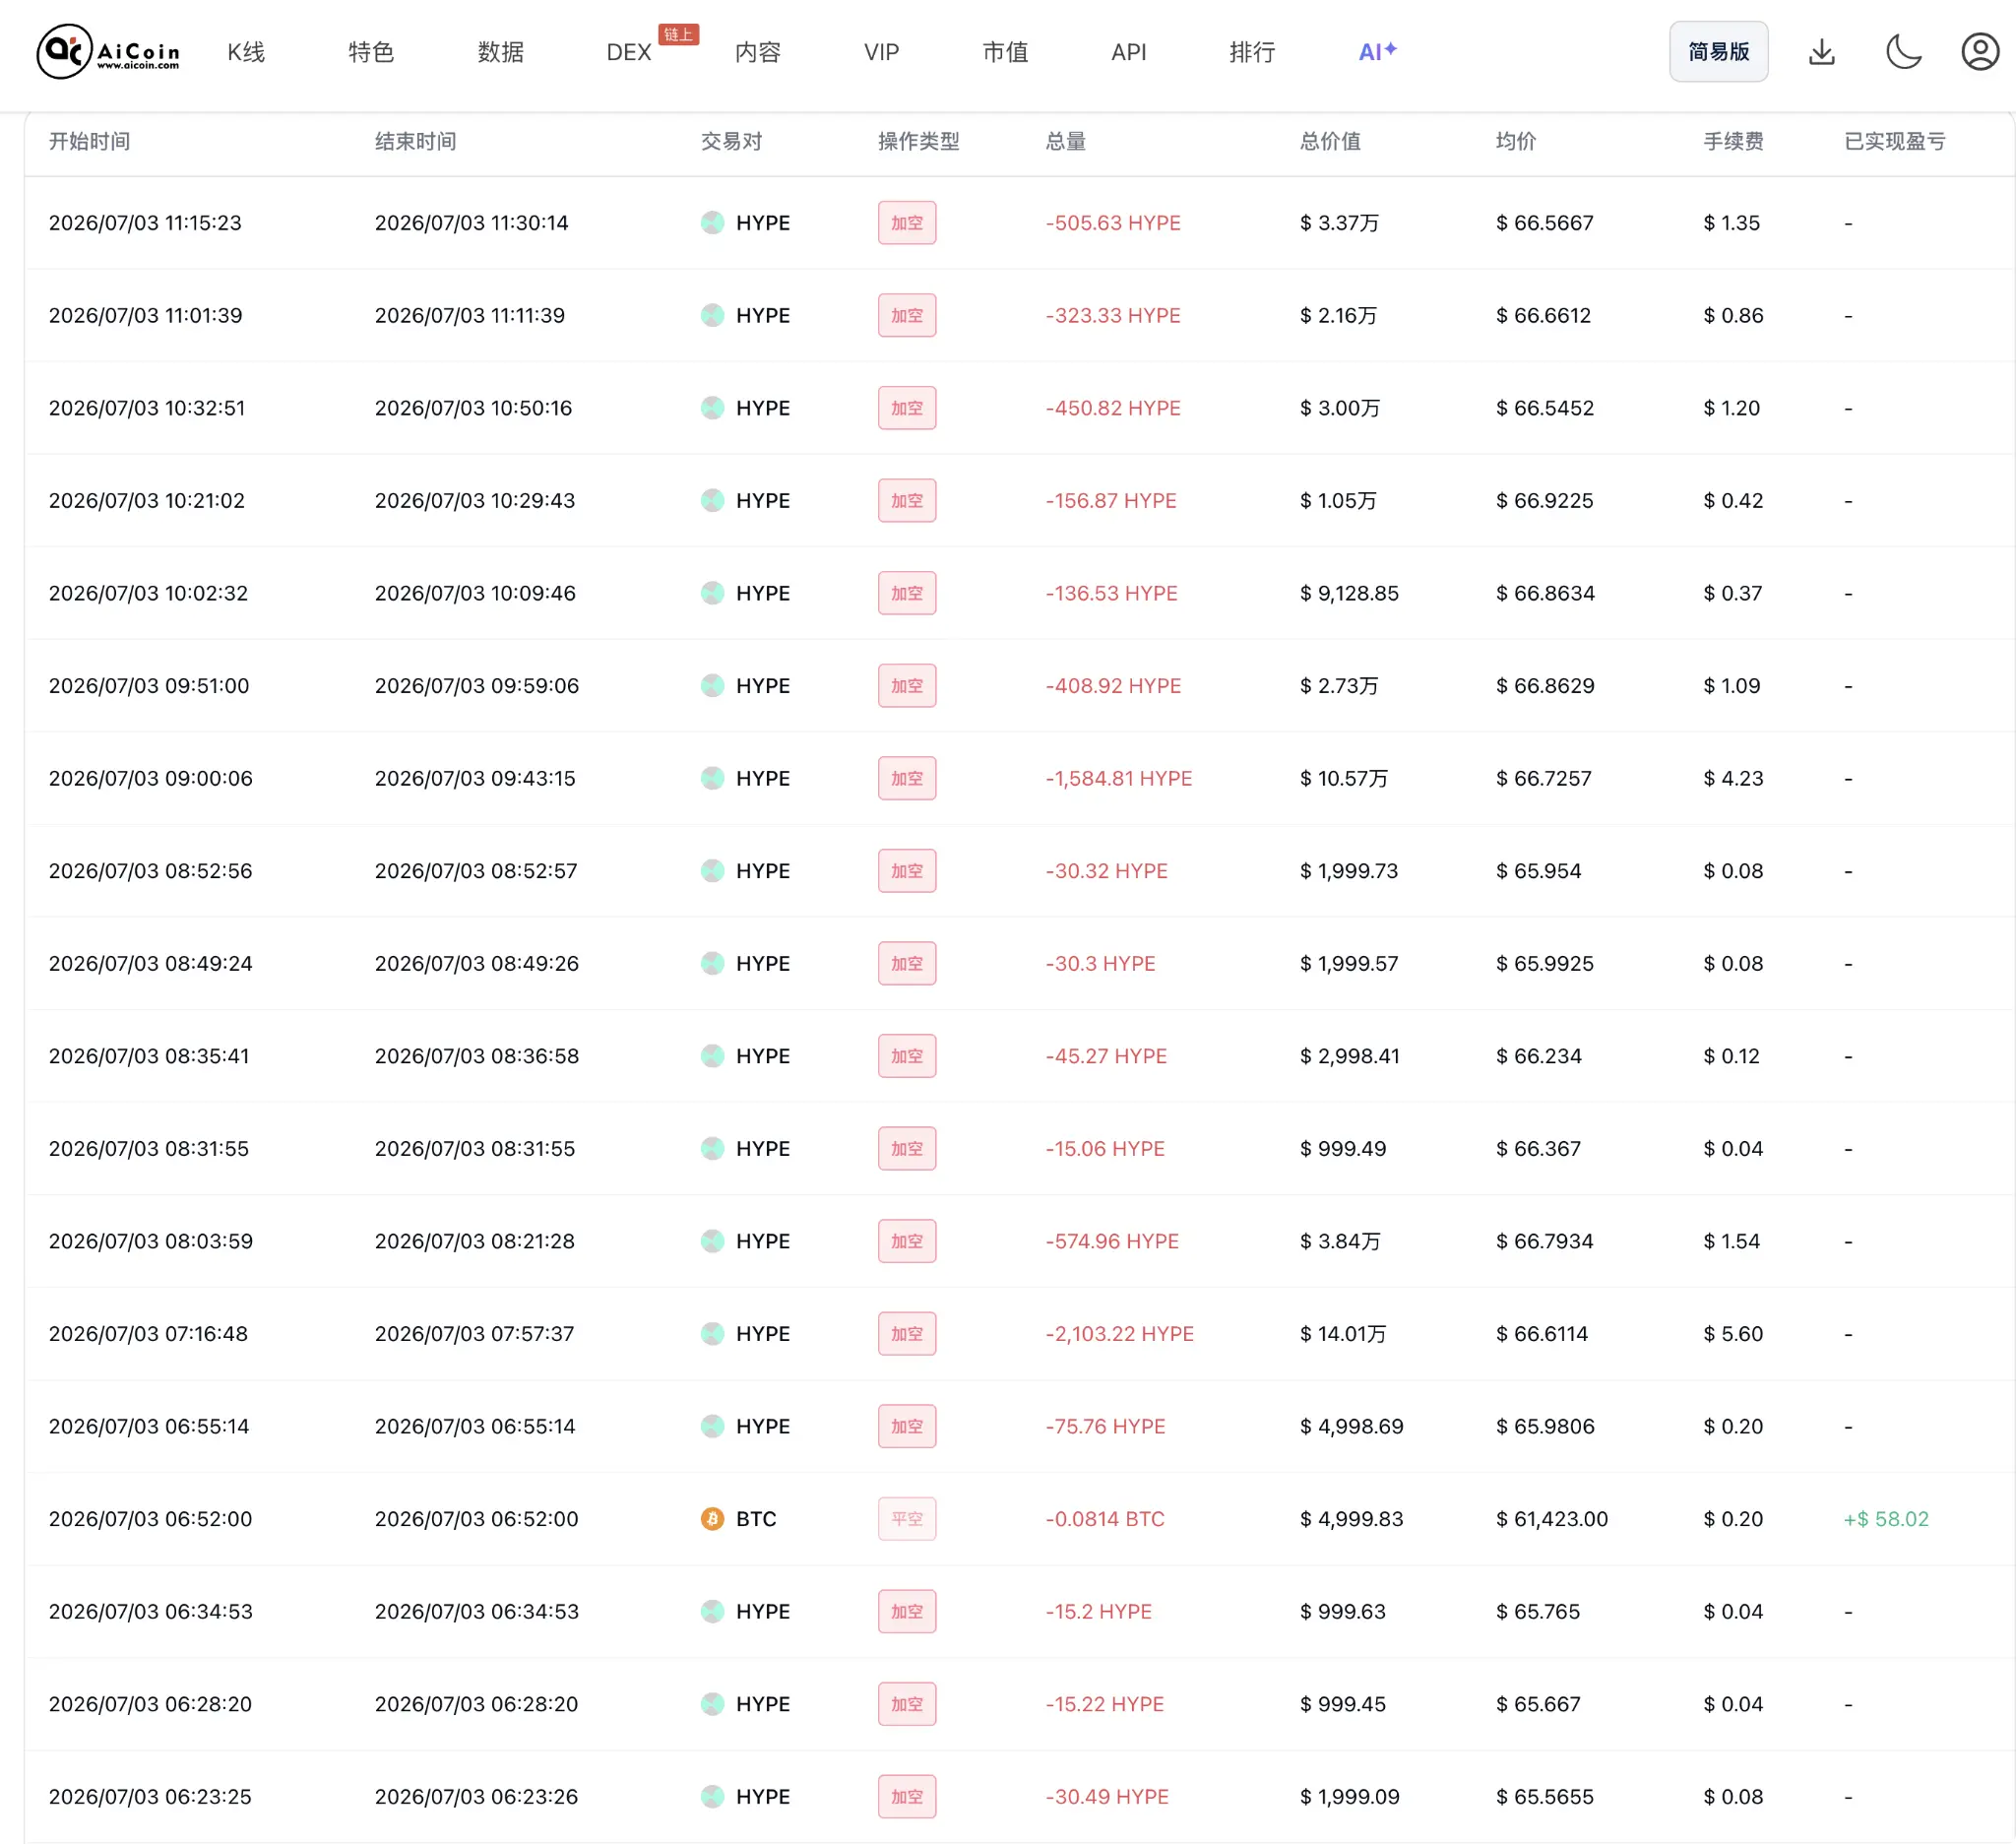The image size is (2016, 1844).
Task: Click HYPE coin icon in 11:15:23 row
Action: (x=712, y=222)
